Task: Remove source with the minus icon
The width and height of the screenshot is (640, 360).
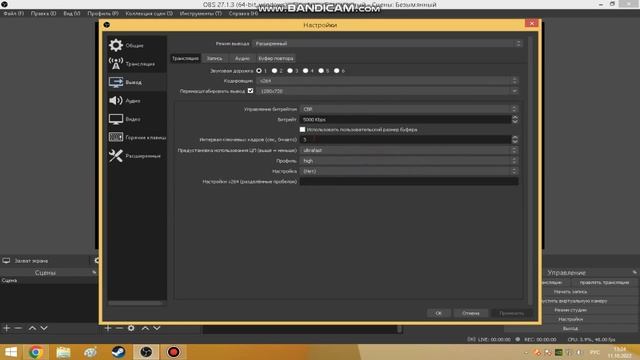Action: pos(119,328)
